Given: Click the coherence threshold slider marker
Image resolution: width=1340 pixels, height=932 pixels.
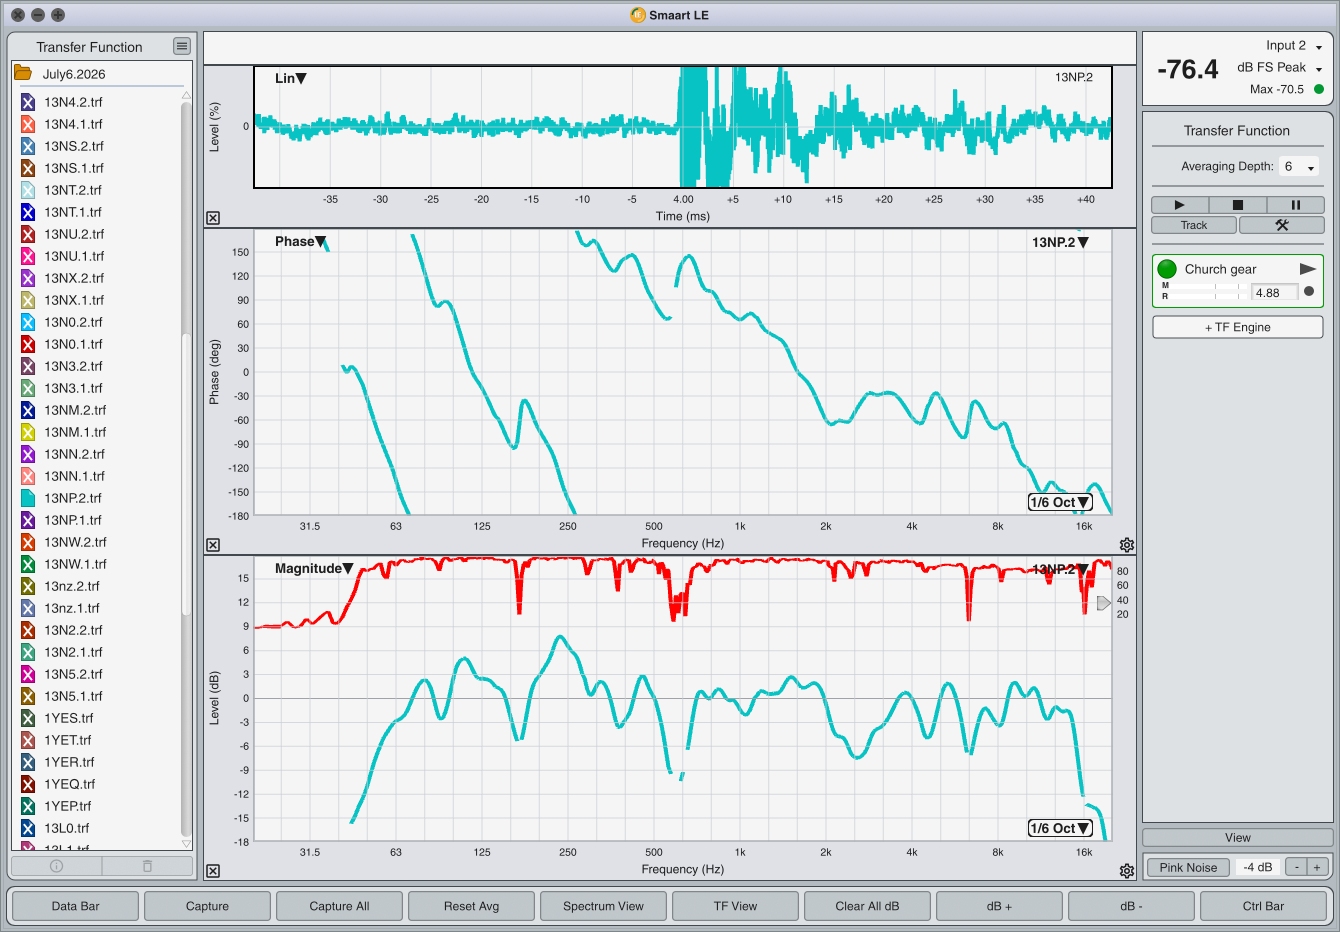Looking at the screenshot, I should click(x=1104, y=603).
